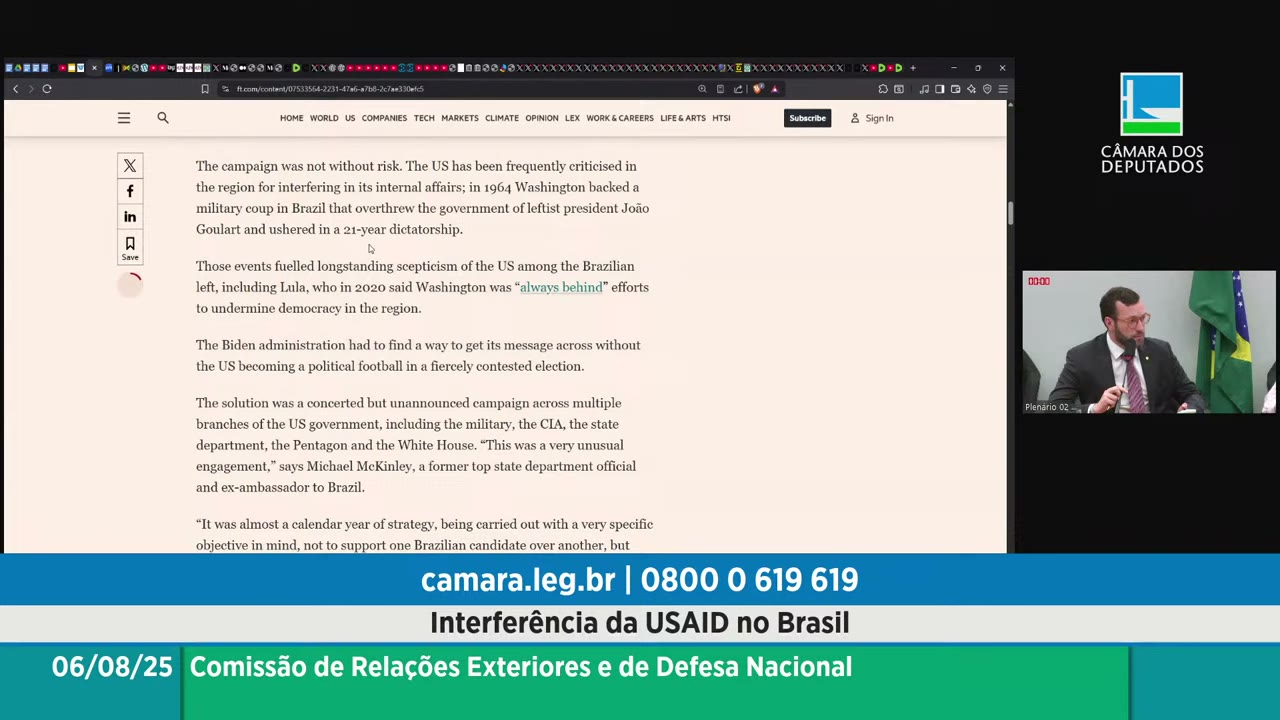Follow the "always behind" hyperlink

[561, 287]
